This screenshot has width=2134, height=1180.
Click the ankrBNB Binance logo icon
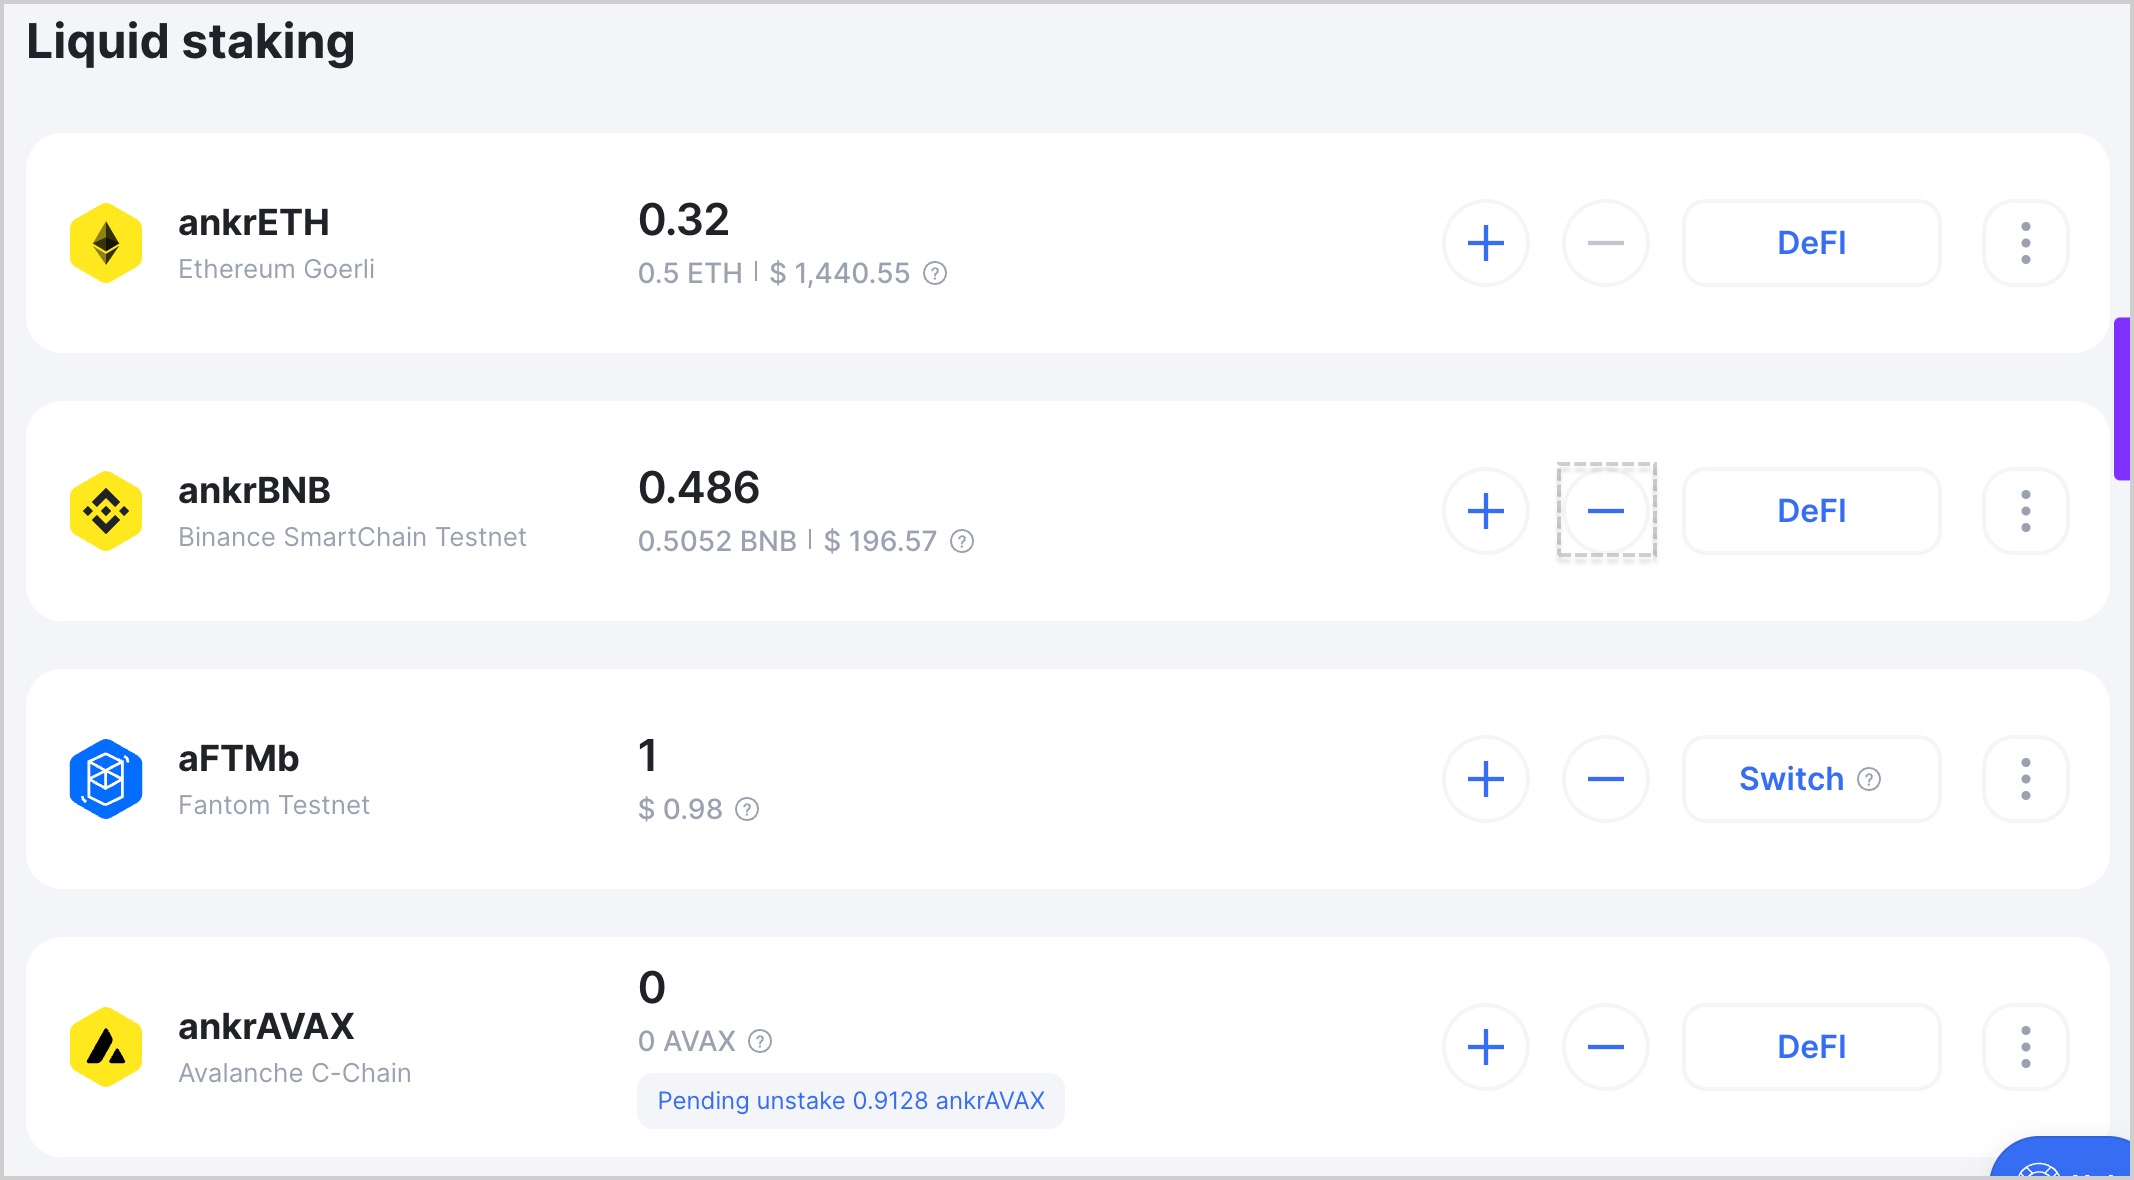pos(107,510)
